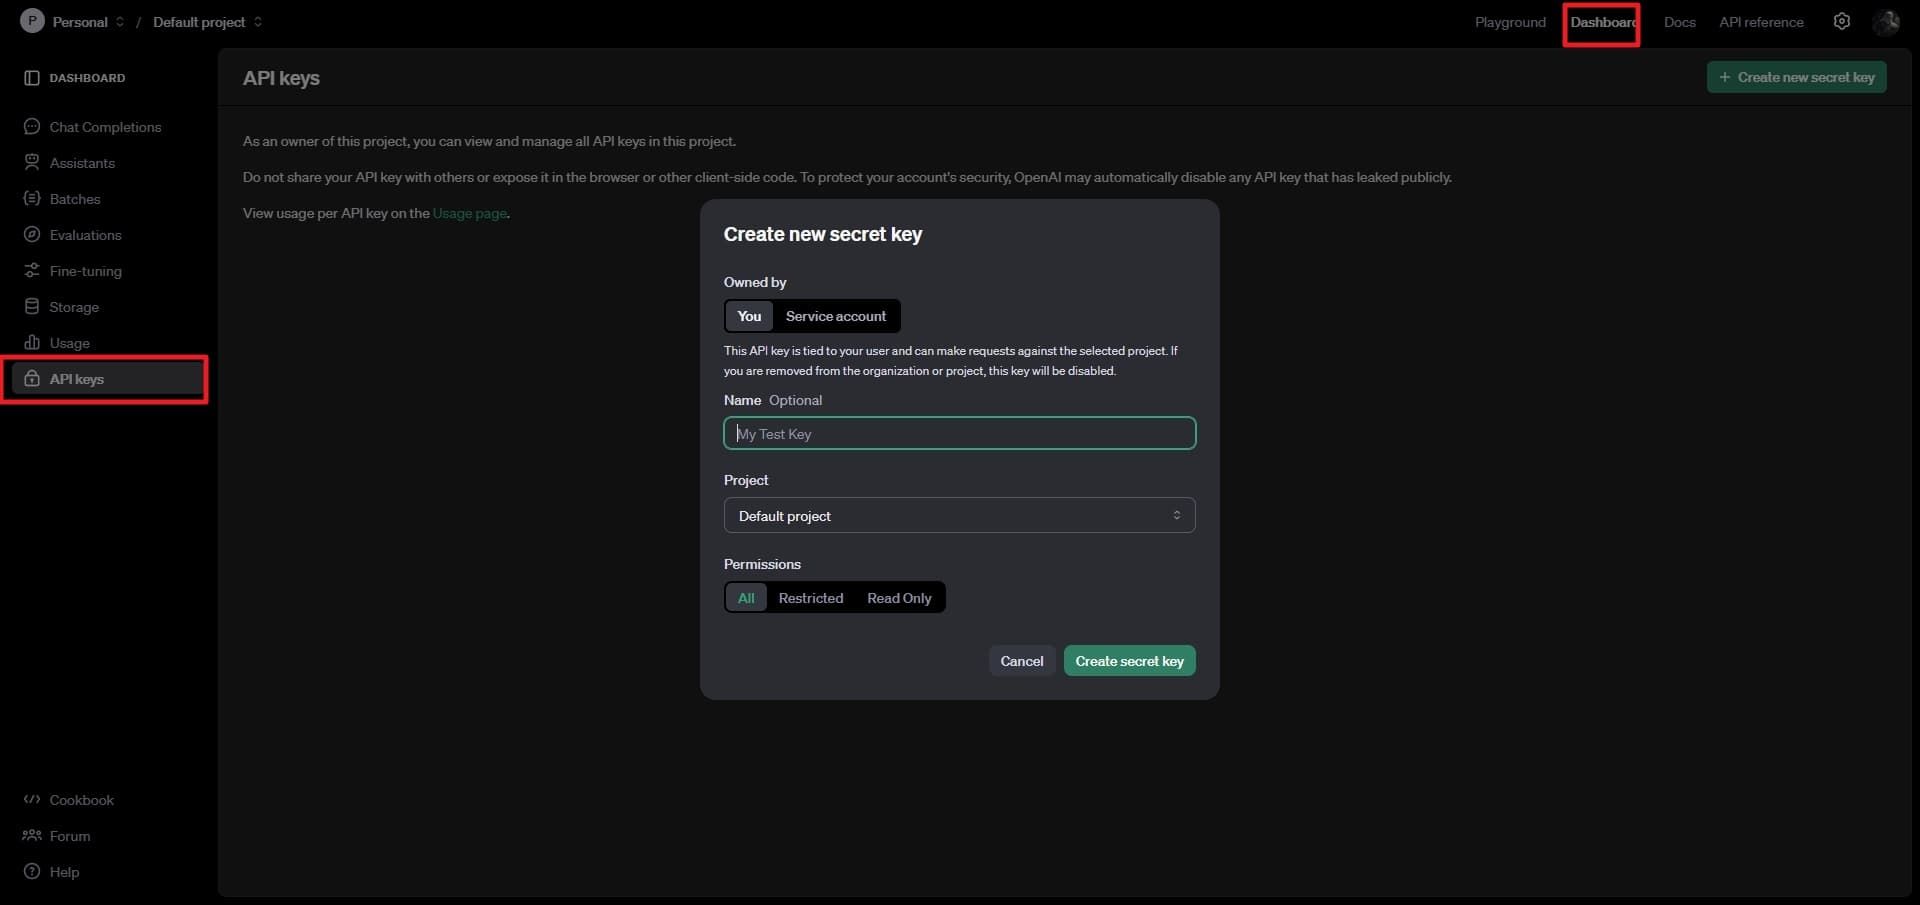This screenshot has width=1920, height=905.
Task: Cancel the new secret key dialog
Action: click(1022, 661)
